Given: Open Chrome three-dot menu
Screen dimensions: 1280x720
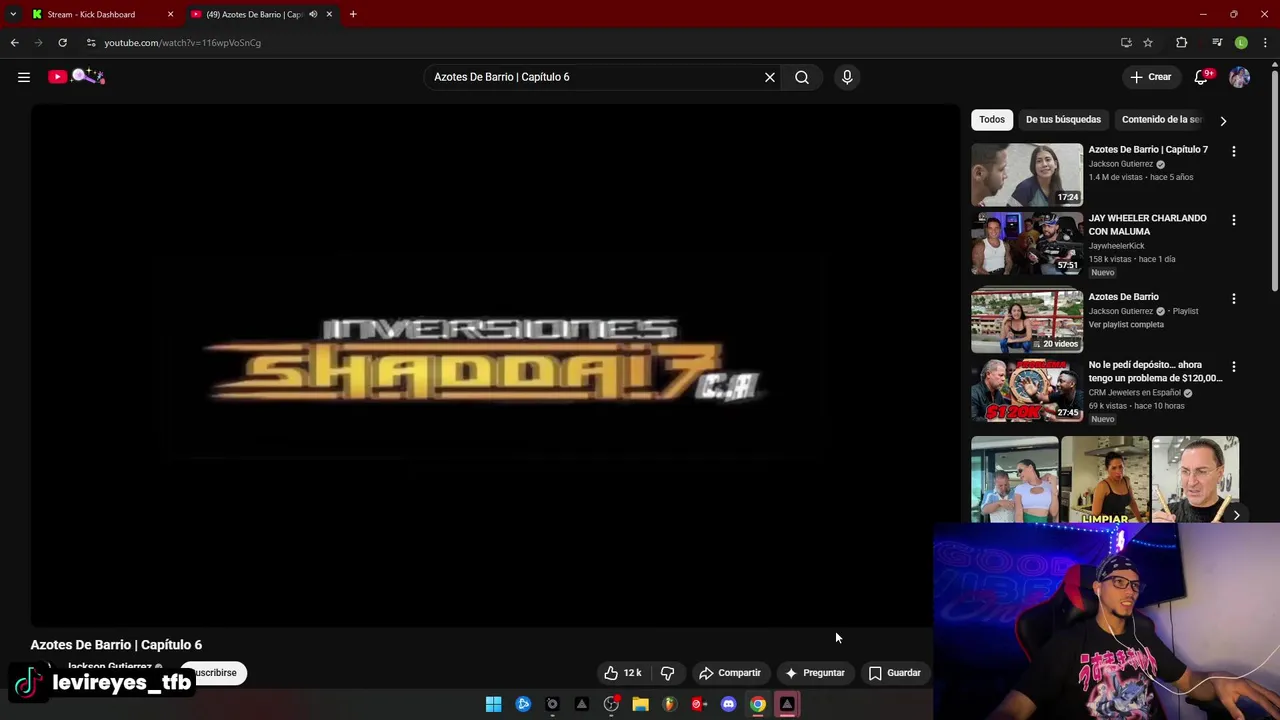Looking at the screenshot, I should [1265, 43].
